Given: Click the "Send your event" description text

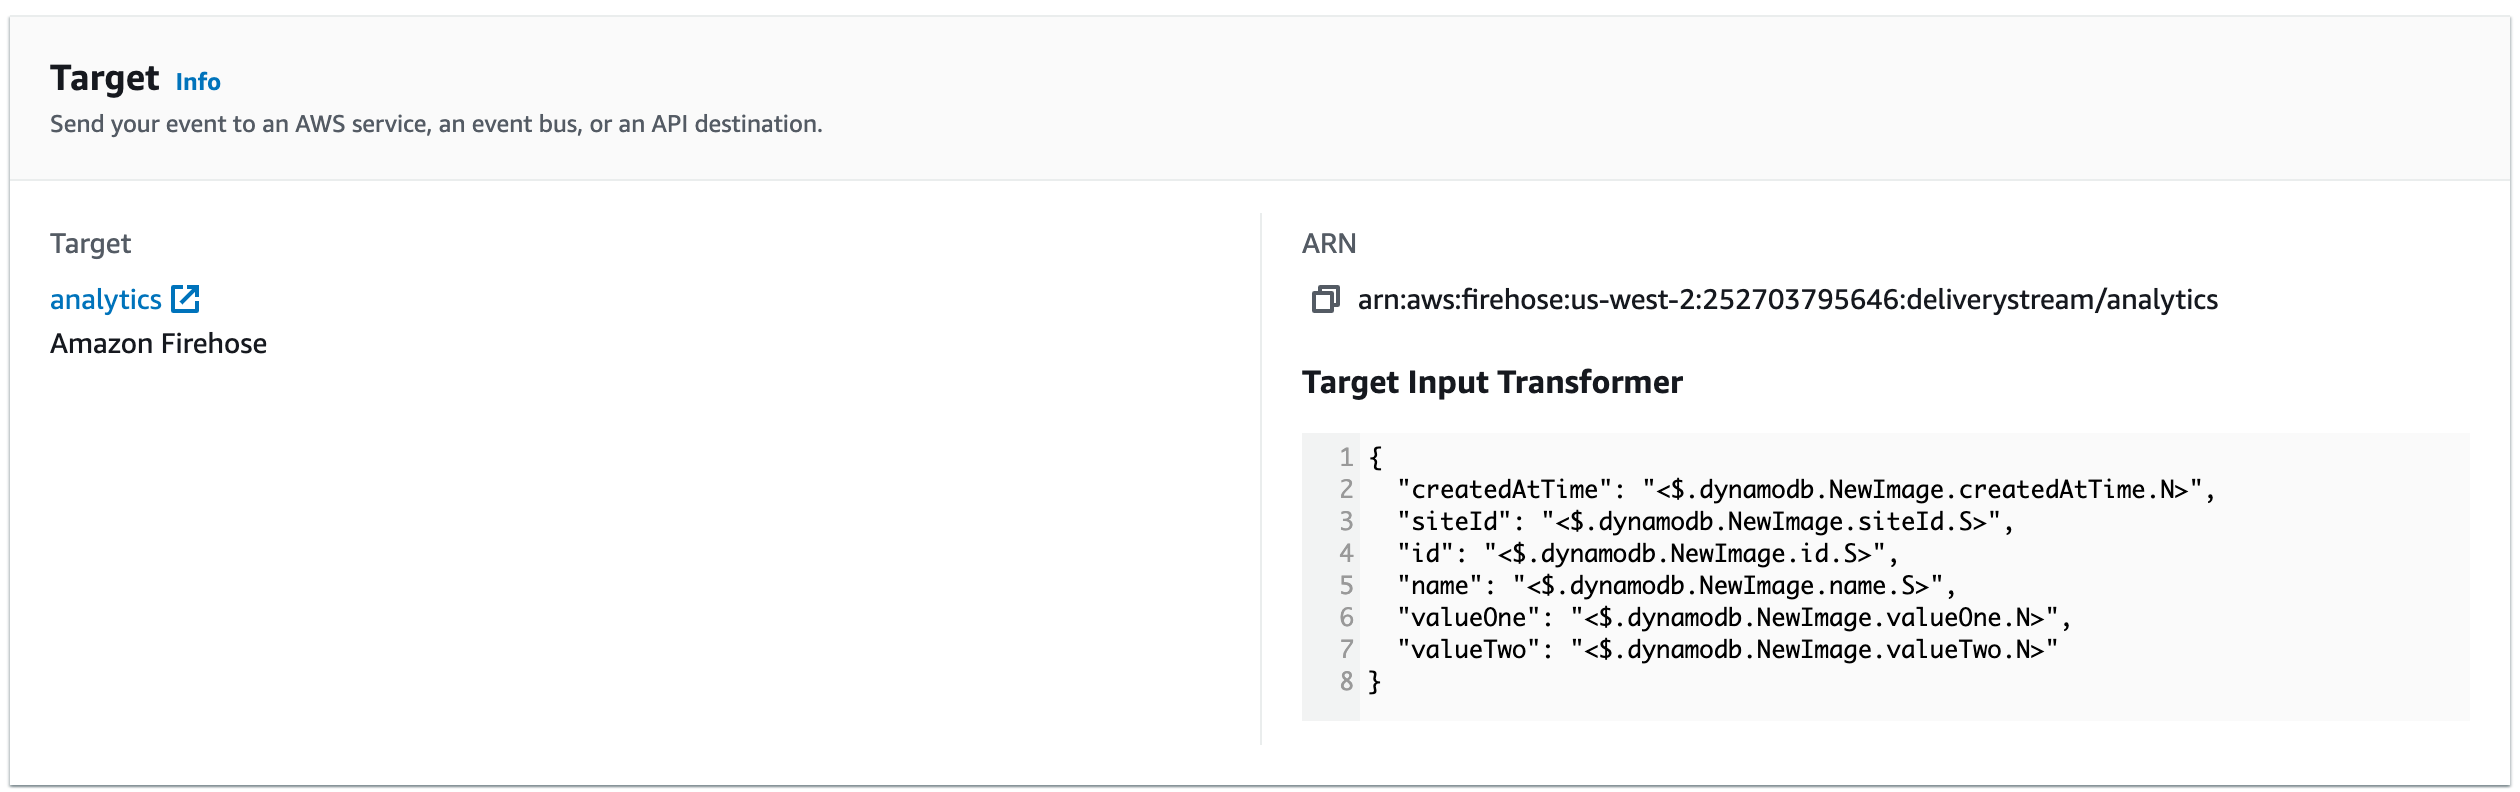Looking at the screenshot, I should pos(436,124).
